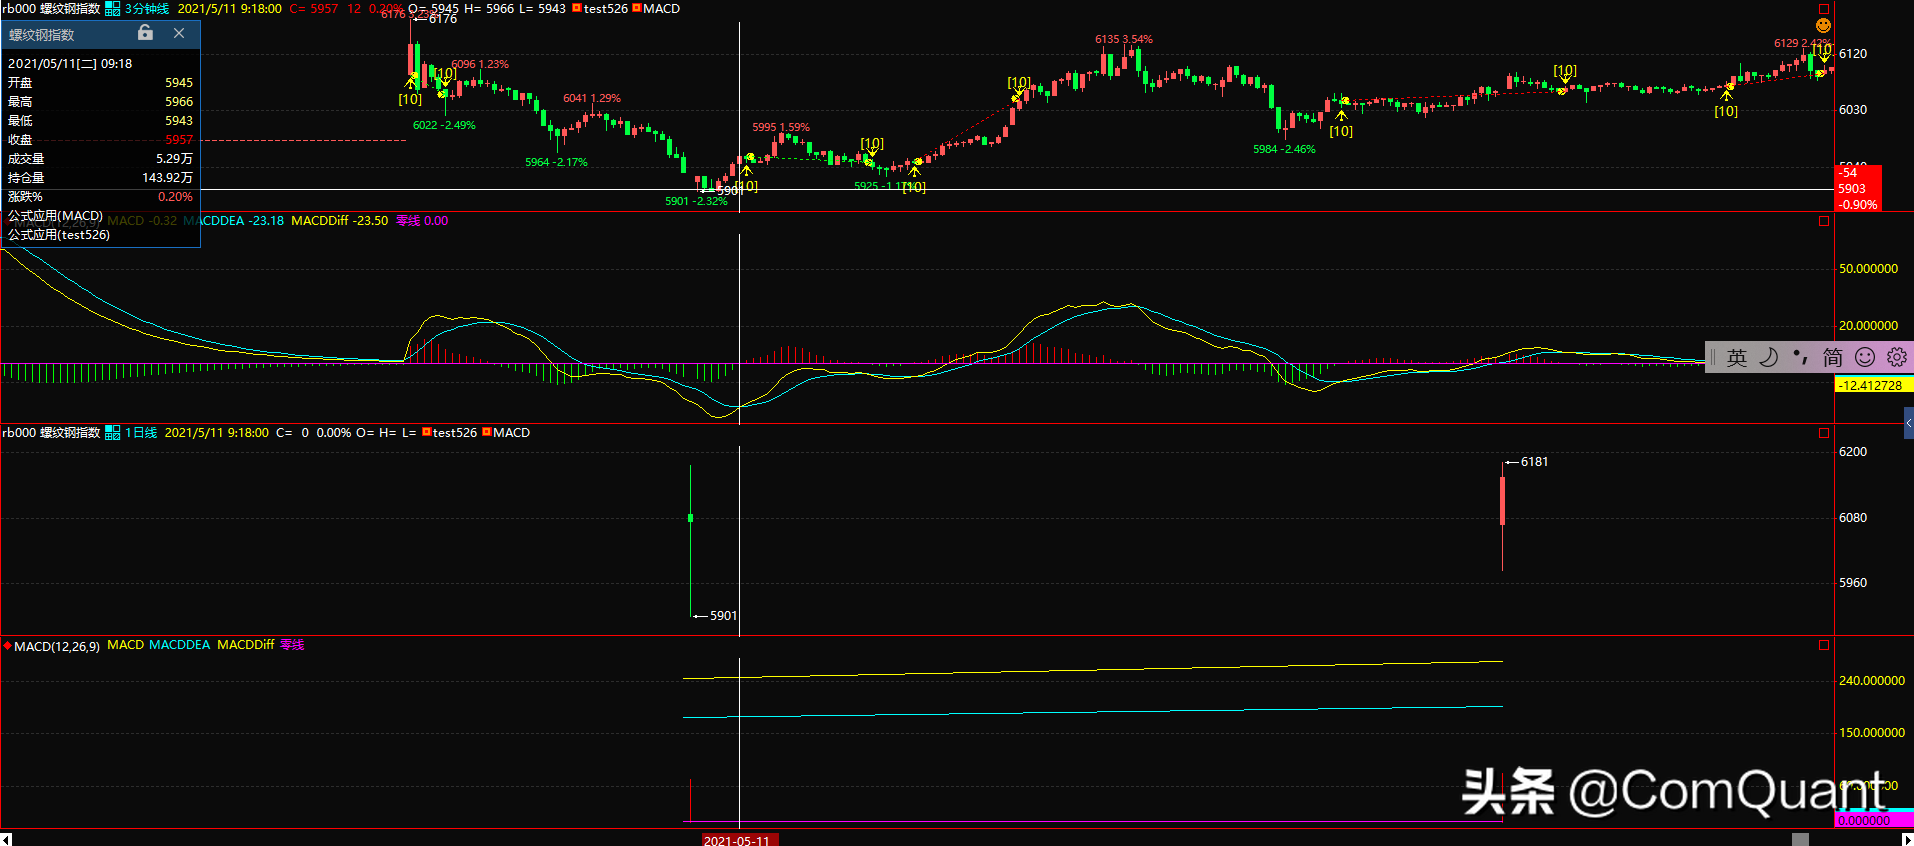
Task: Click the MACD(12,26,9) indicator label
Action: click(57, 647)
